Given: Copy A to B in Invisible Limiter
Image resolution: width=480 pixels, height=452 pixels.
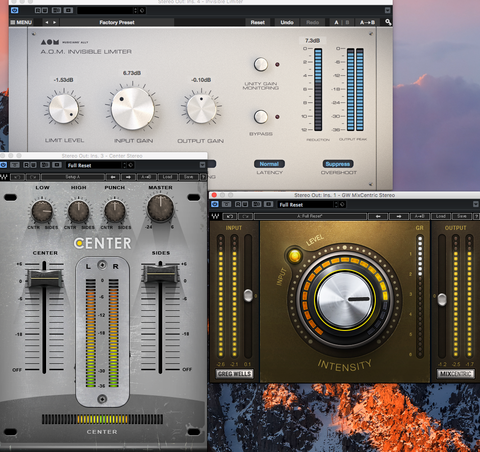Looking at the screenshot, I should [367, 22].
